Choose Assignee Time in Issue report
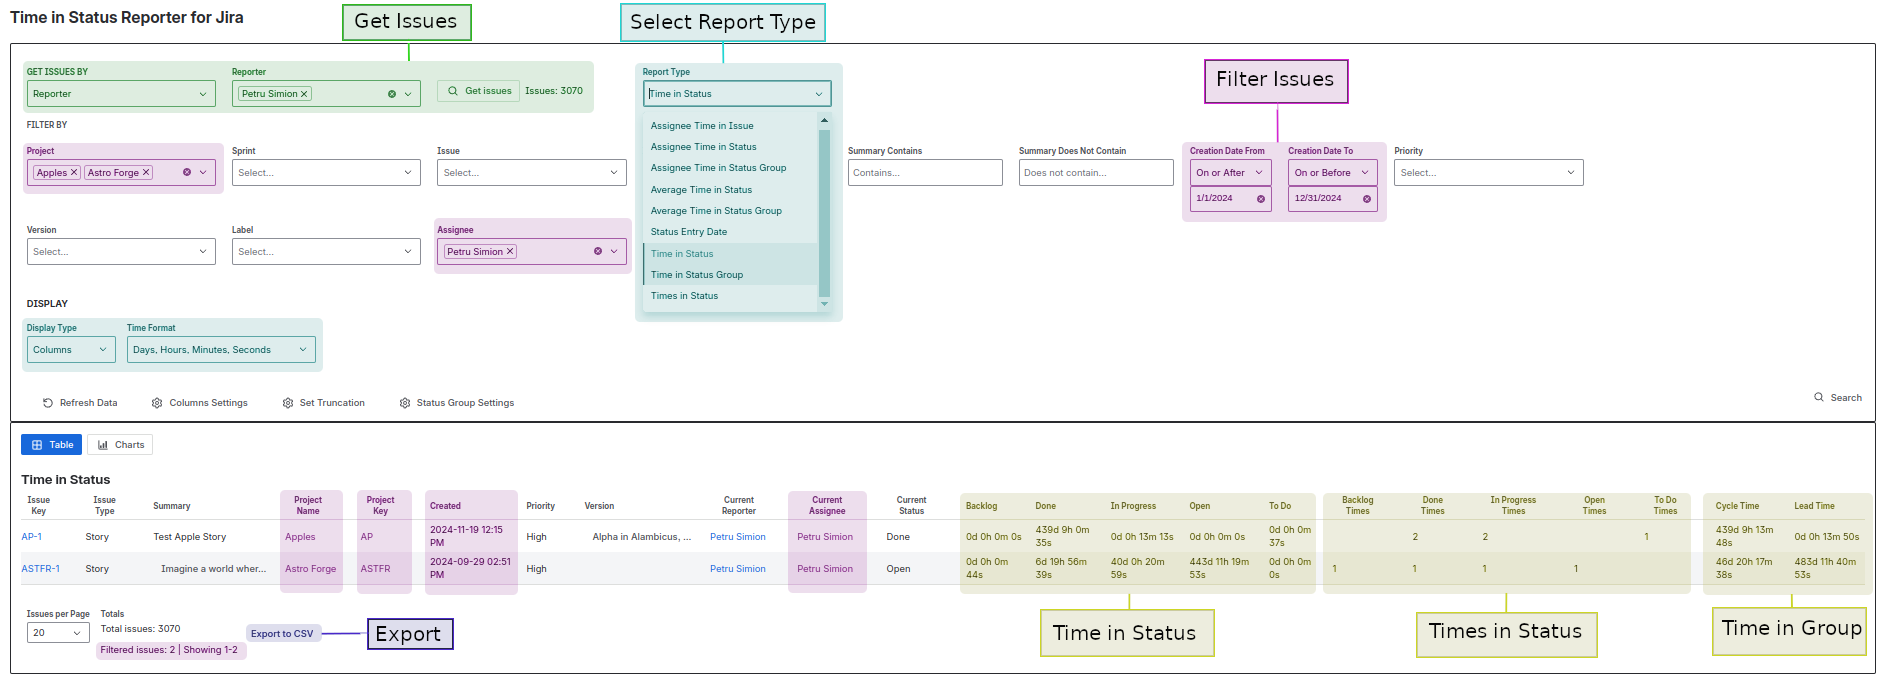 click(731, 126)
